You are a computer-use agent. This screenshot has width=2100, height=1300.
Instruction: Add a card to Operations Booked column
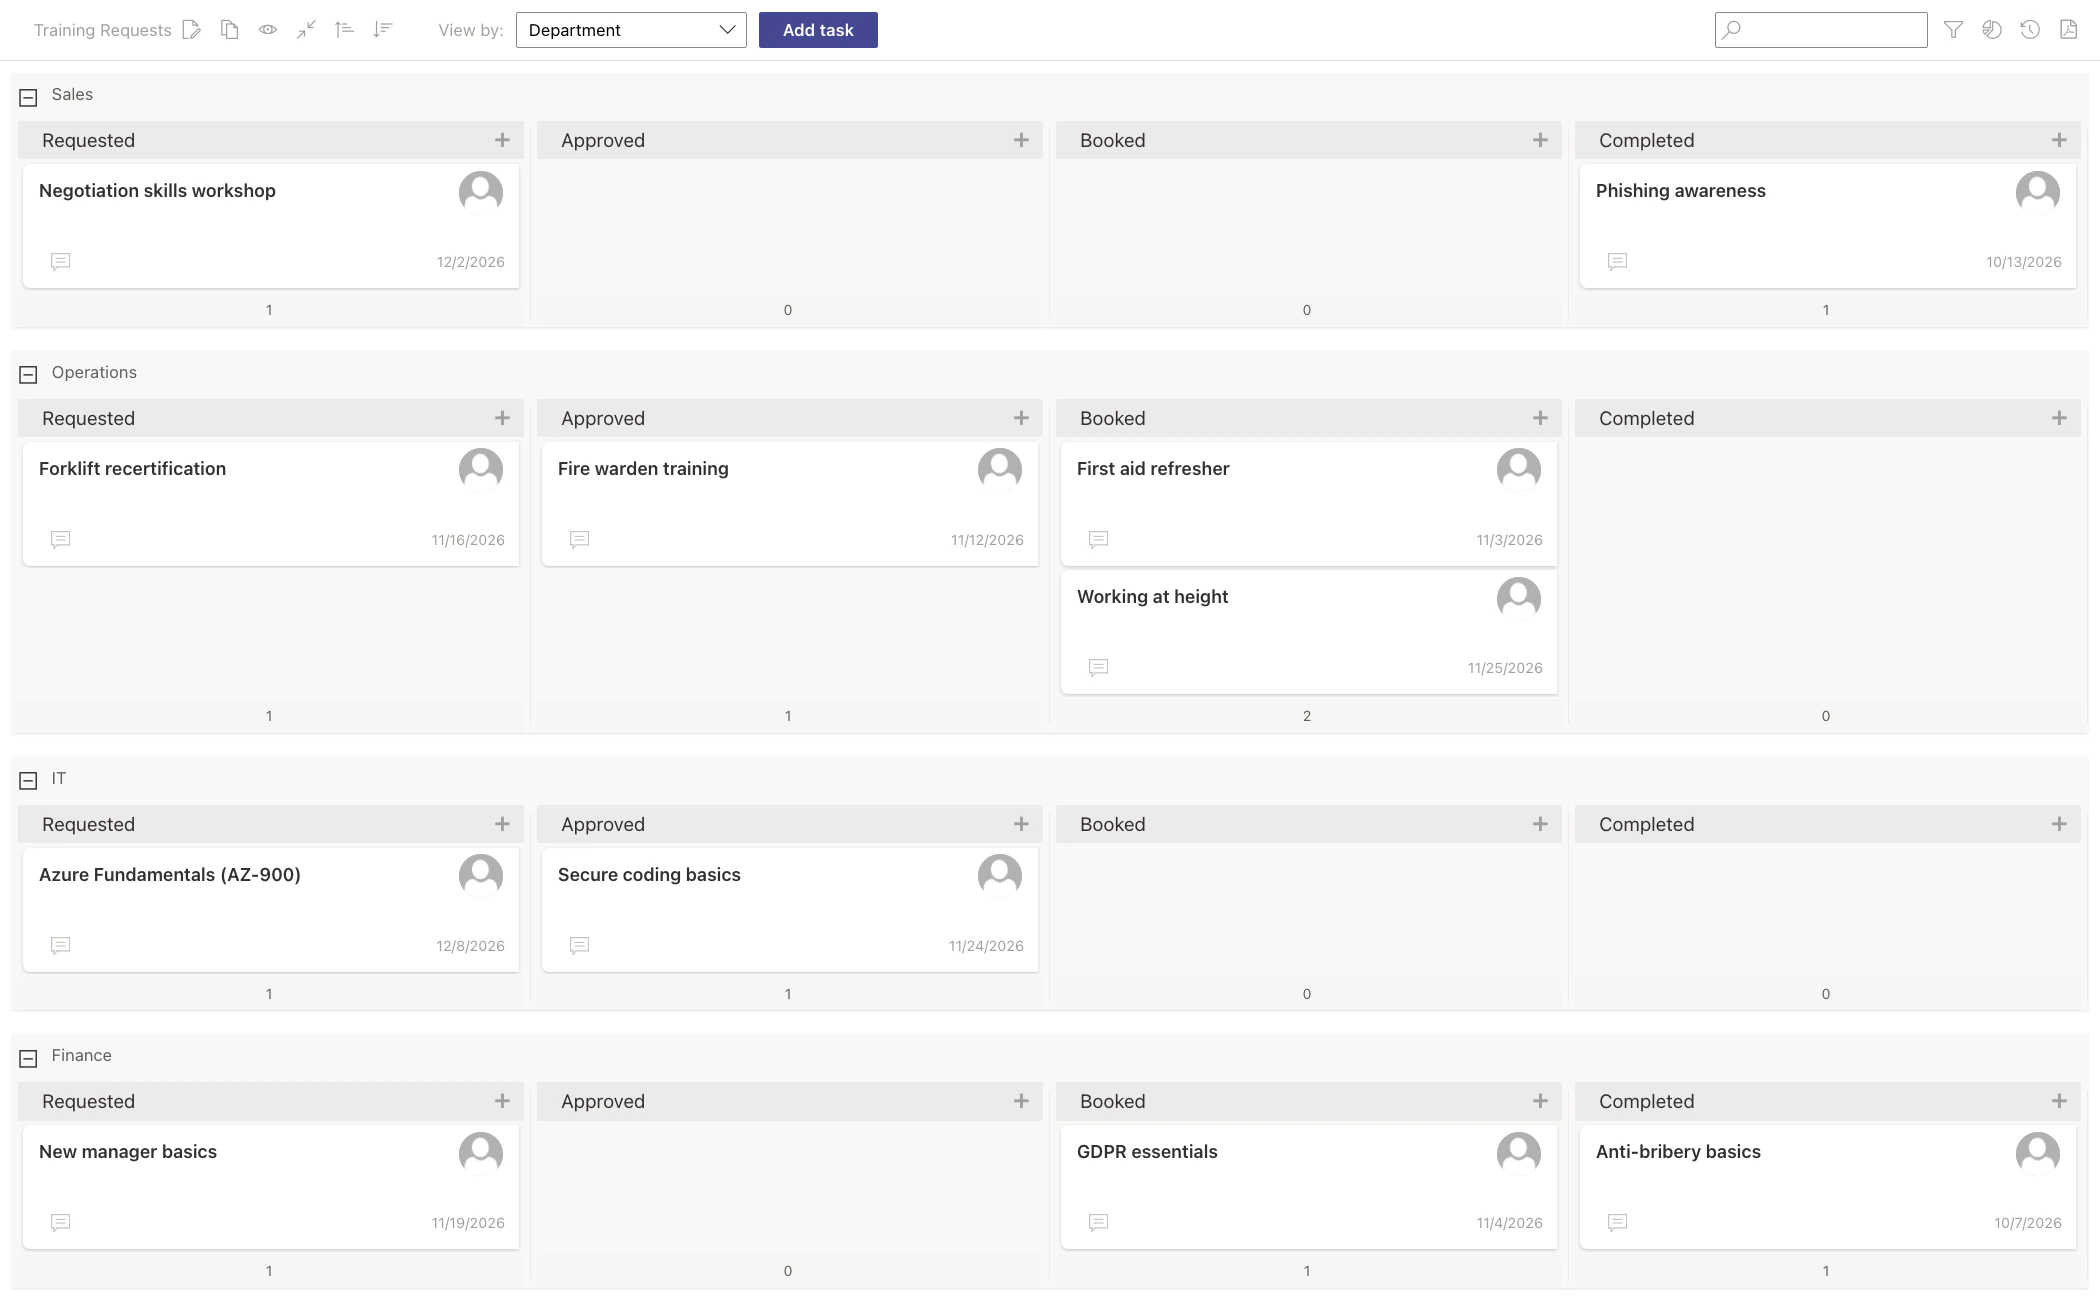tap(1540, 418)
